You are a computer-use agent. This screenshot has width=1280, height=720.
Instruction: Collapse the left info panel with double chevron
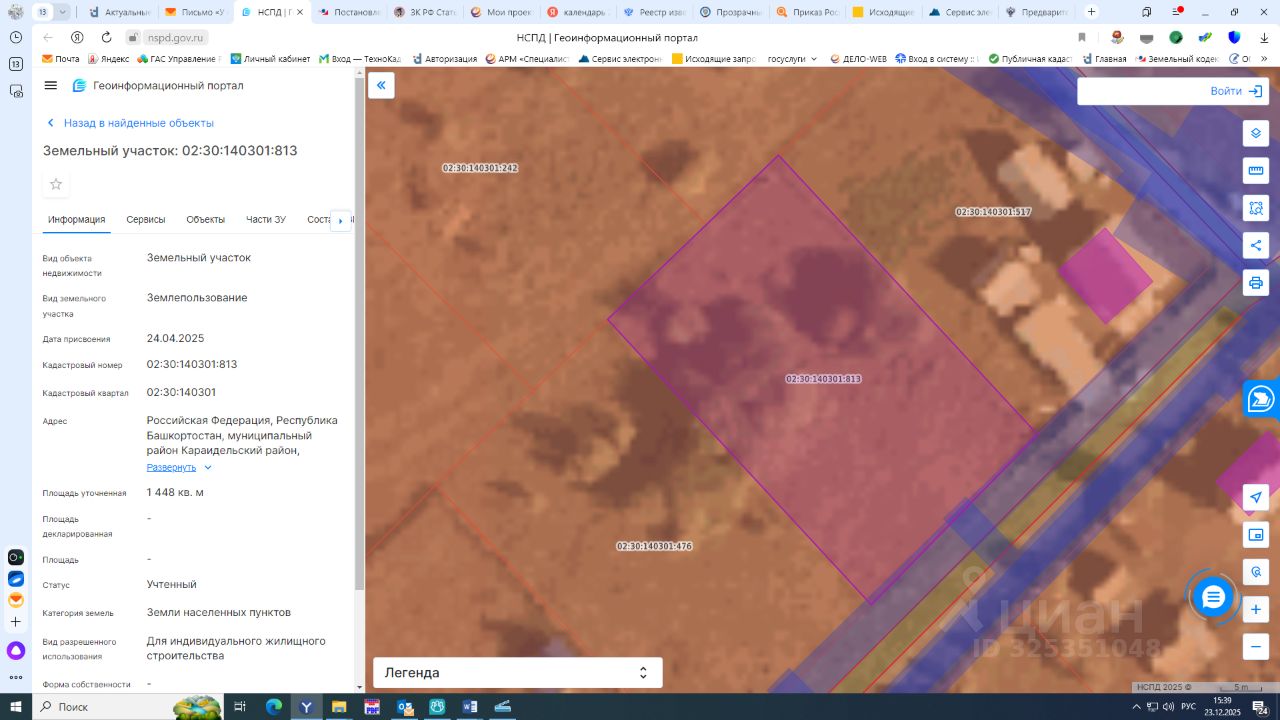(381, 86)
